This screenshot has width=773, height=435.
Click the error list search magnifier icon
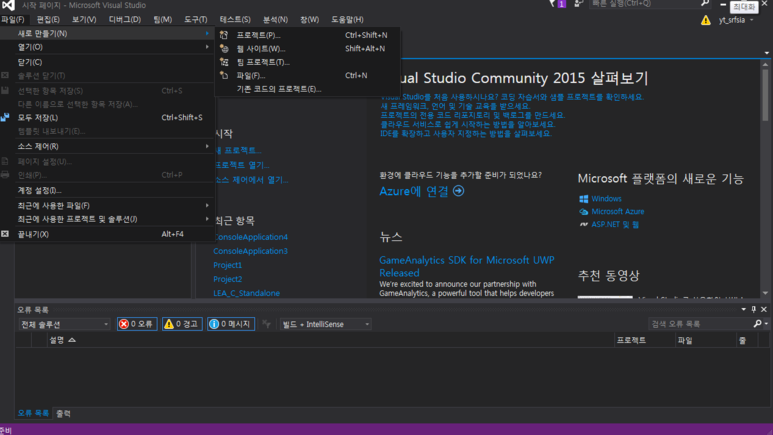pyautogui.click(x=758, y=324)
